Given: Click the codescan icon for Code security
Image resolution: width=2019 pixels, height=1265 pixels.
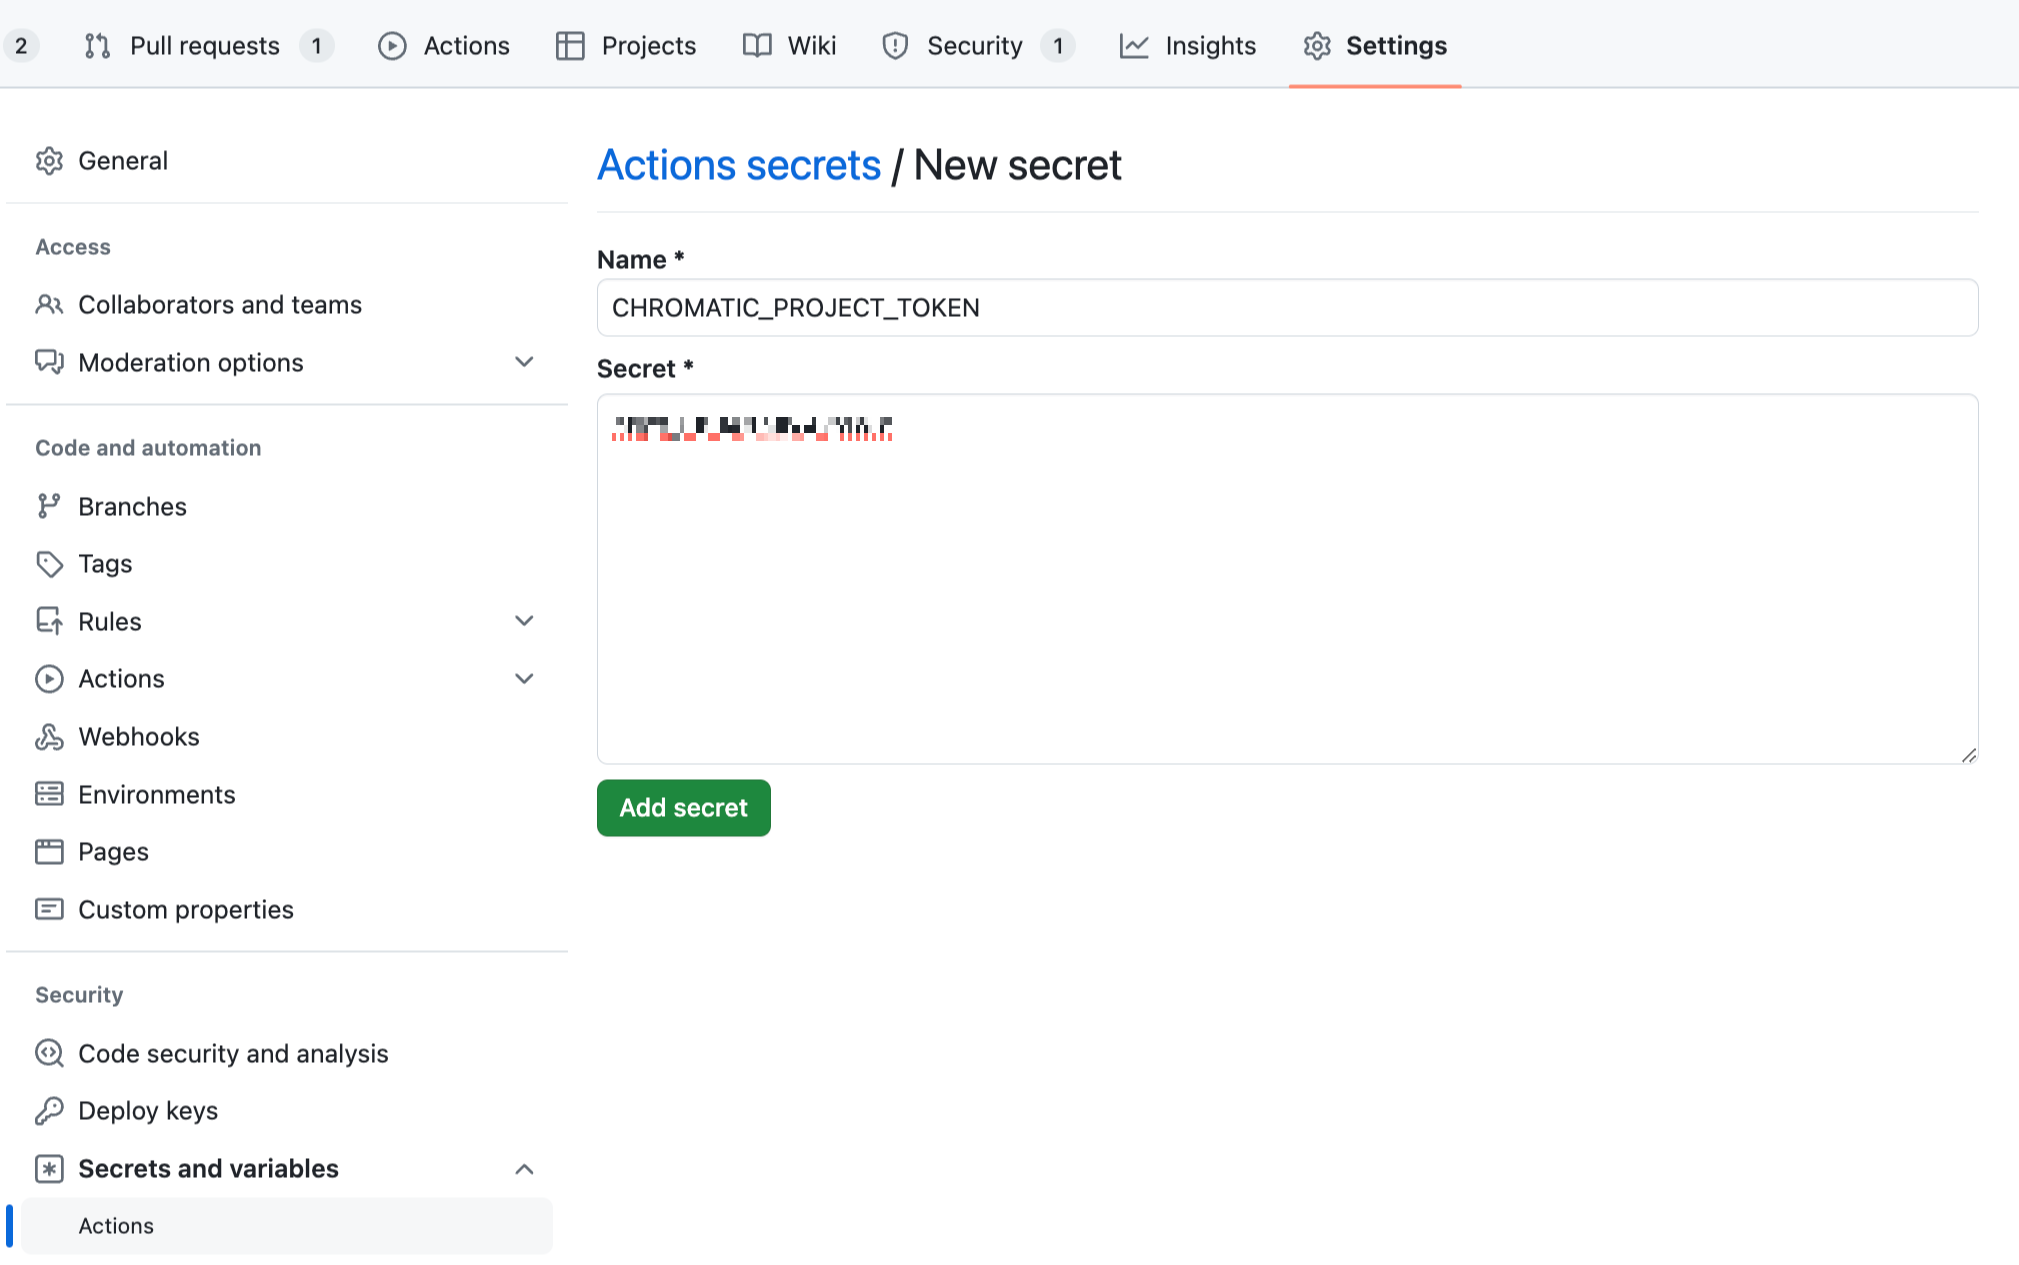Looking at the screenshot, I should coord(49,1053).
